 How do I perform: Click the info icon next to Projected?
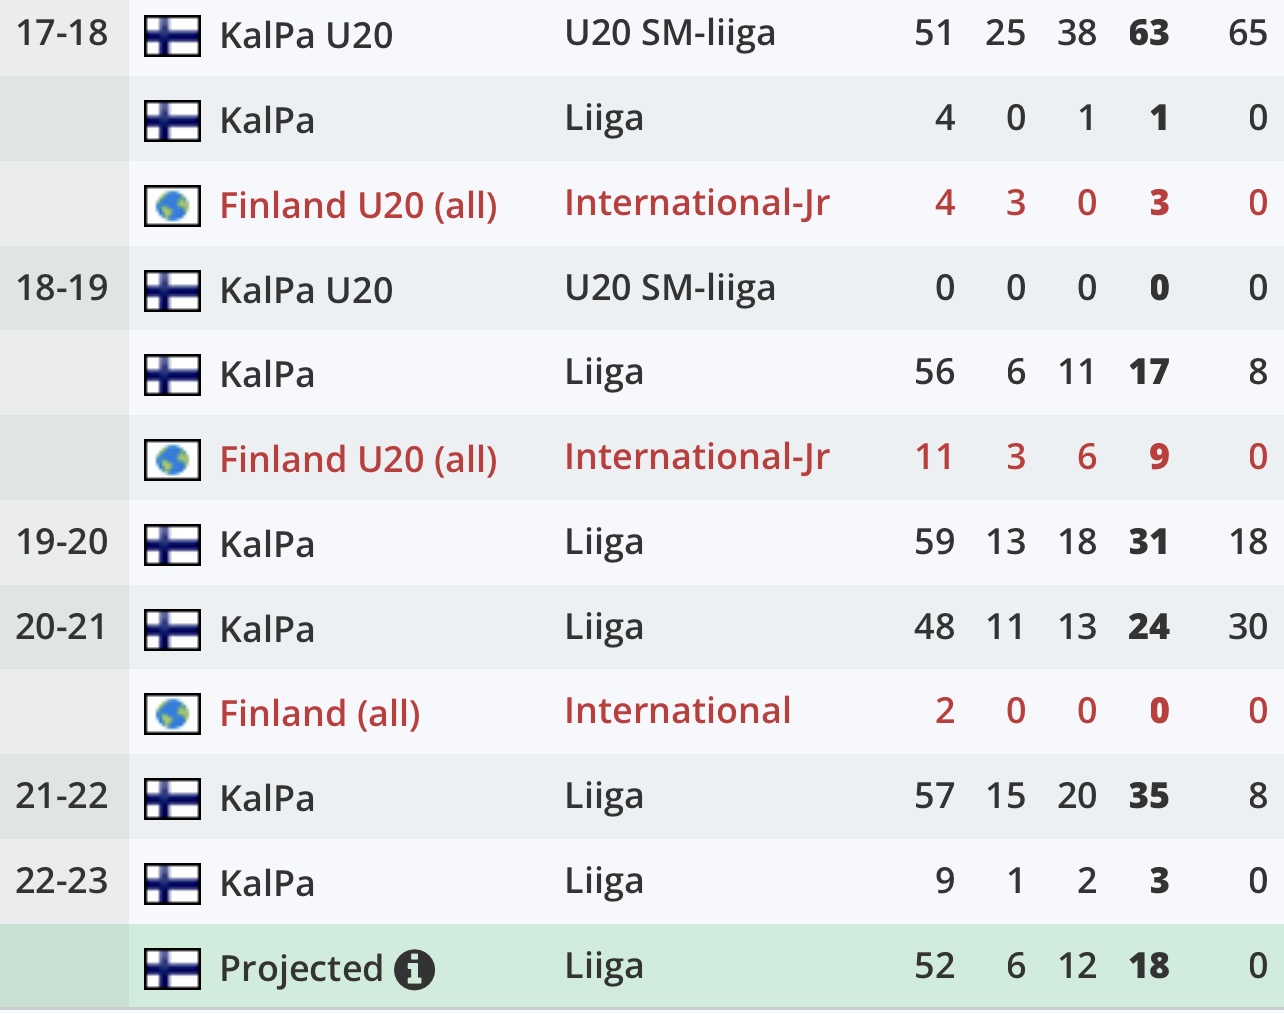414,969
